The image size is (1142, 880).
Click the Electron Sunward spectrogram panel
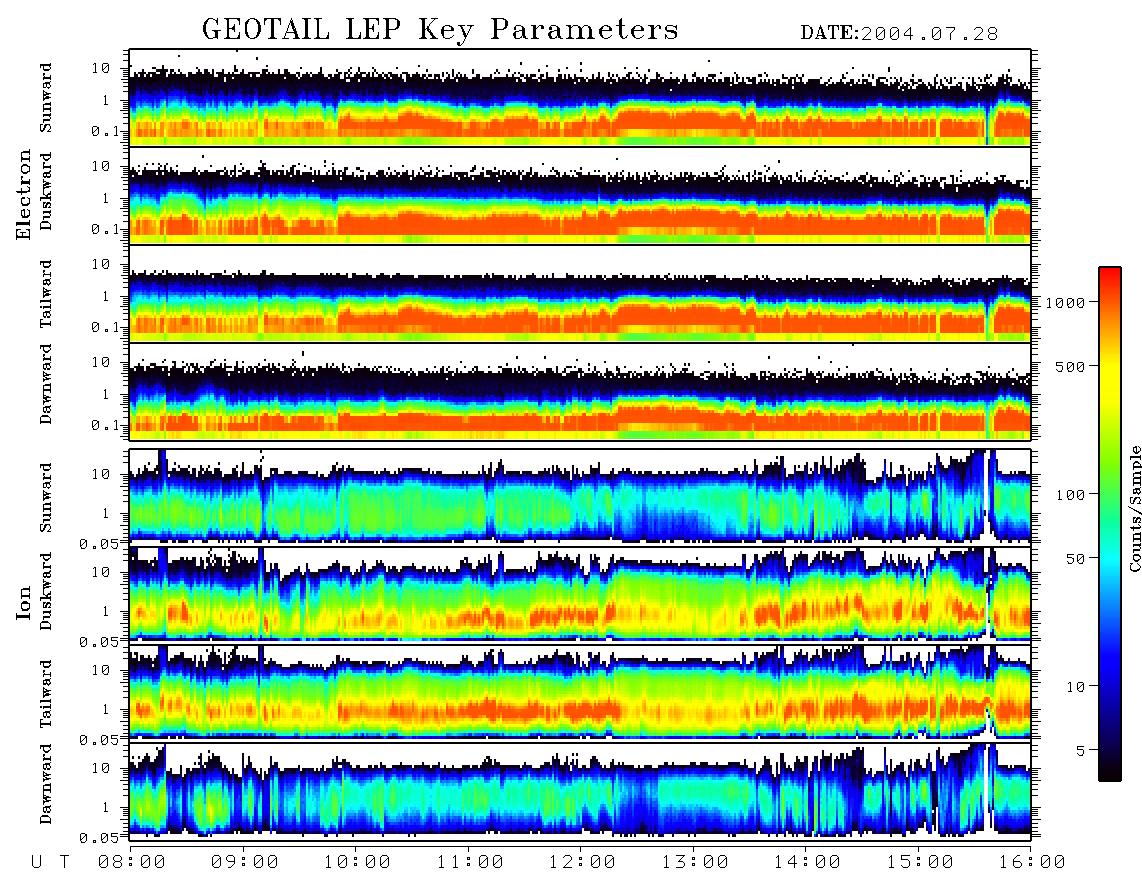(580, 97)
